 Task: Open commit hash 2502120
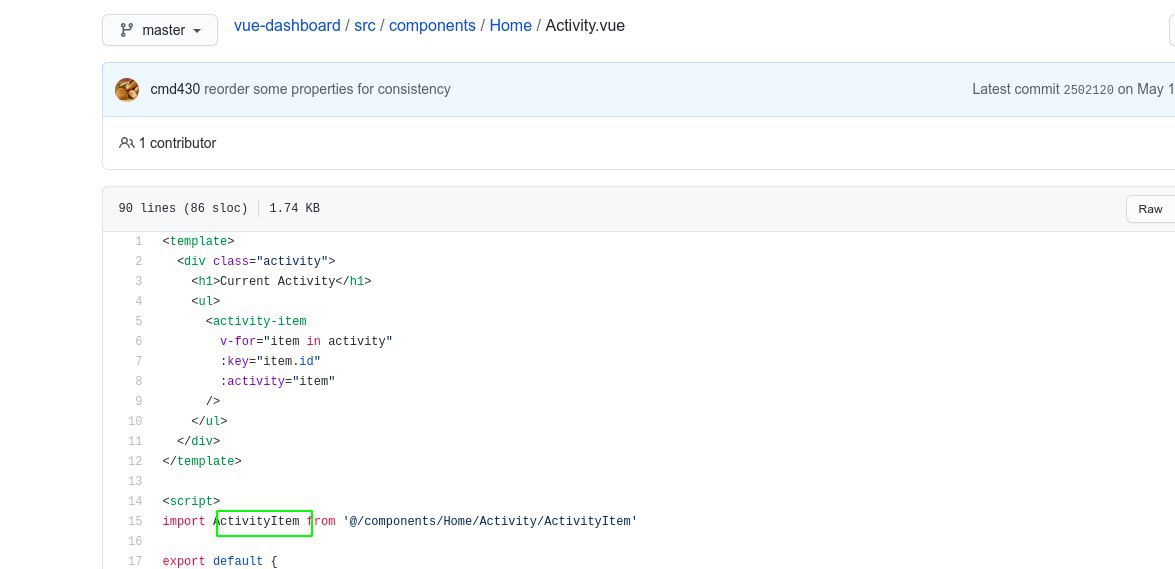(1088, 89)
